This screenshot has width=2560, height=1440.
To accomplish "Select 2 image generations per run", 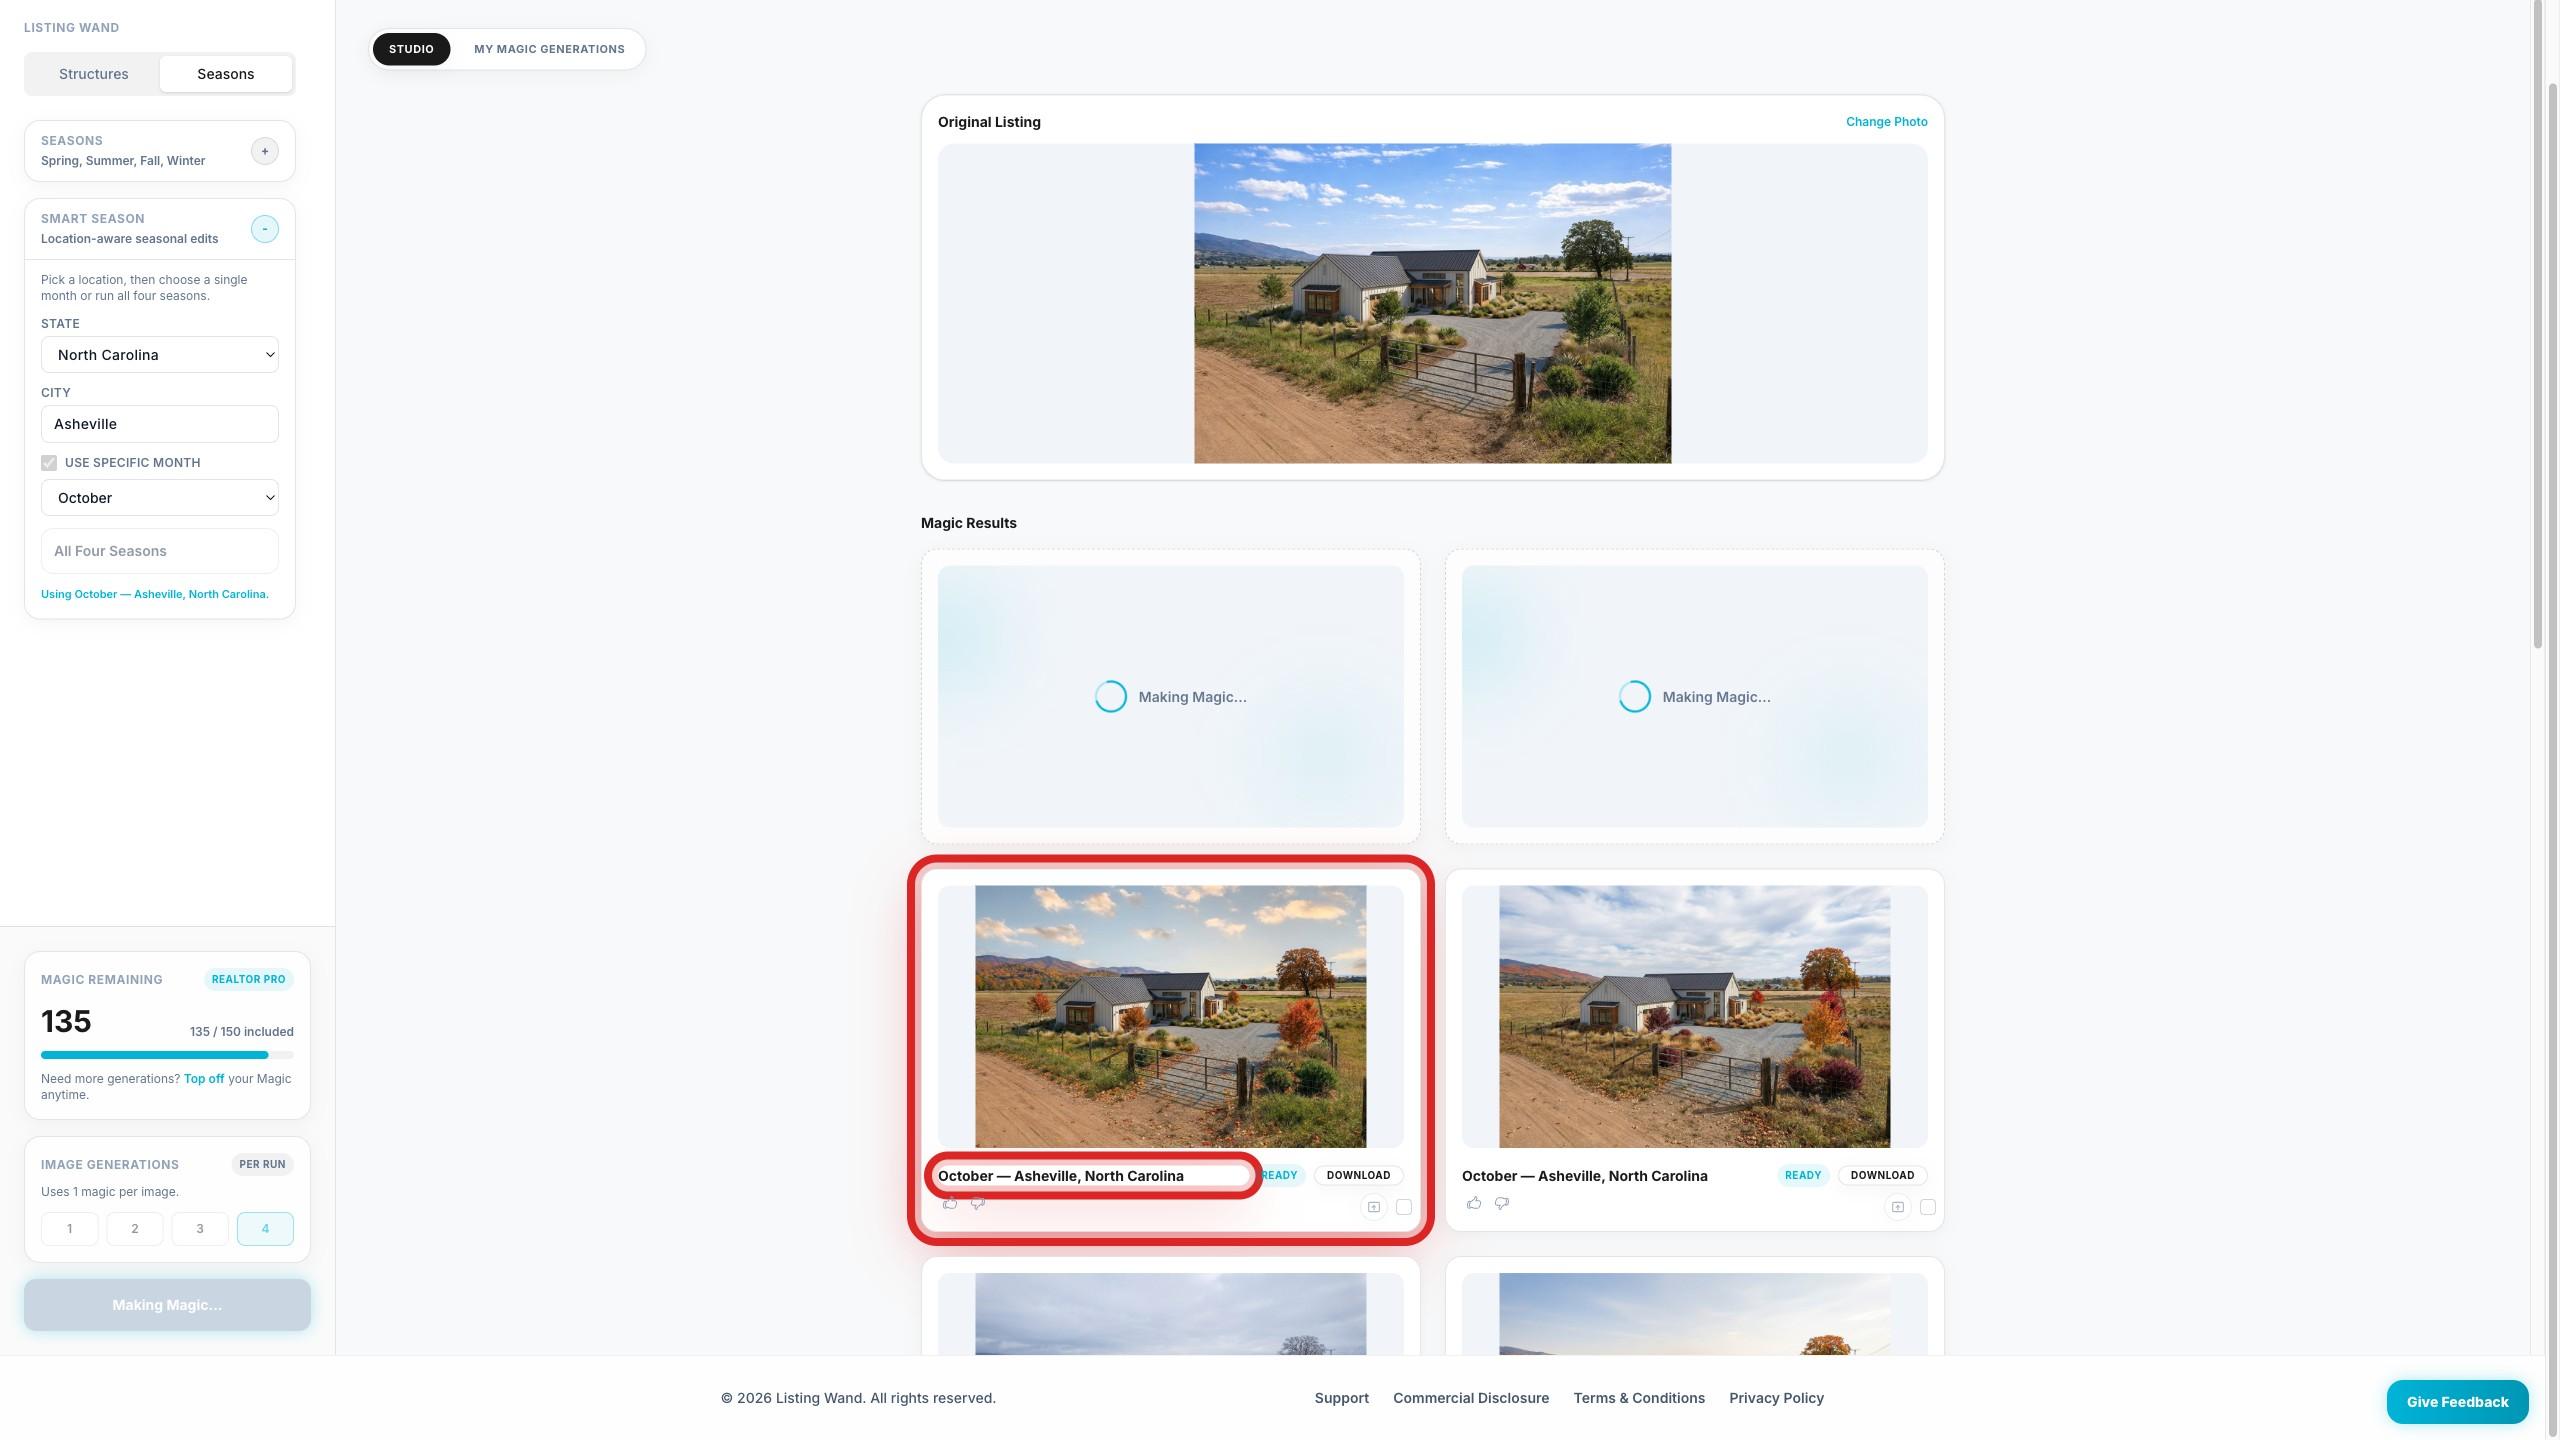I will click(134, 1229).
